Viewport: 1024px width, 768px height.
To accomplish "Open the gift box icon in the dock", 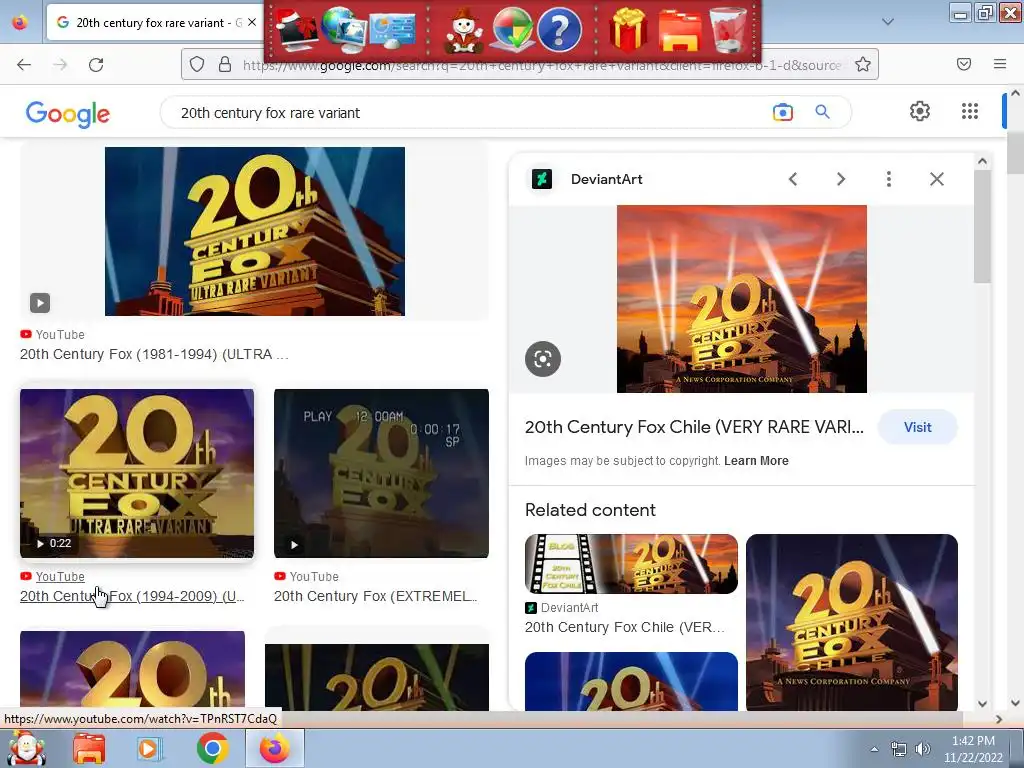I will tap(628, 29).
